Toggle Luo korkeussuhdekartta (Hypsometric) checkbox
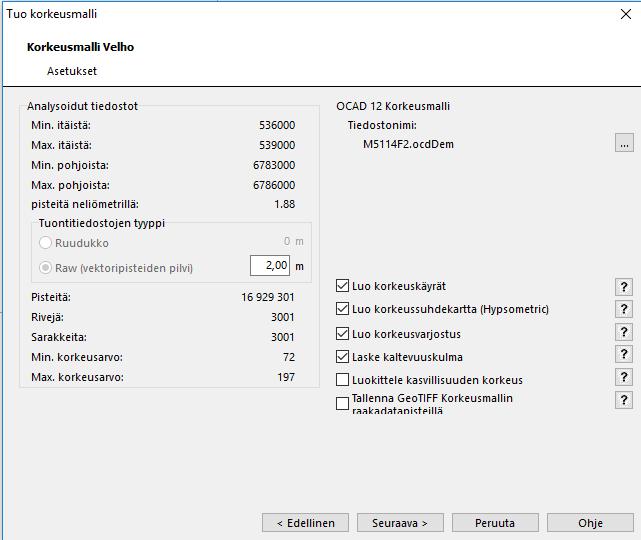This screenshot has height=540, width=641. 342,309
